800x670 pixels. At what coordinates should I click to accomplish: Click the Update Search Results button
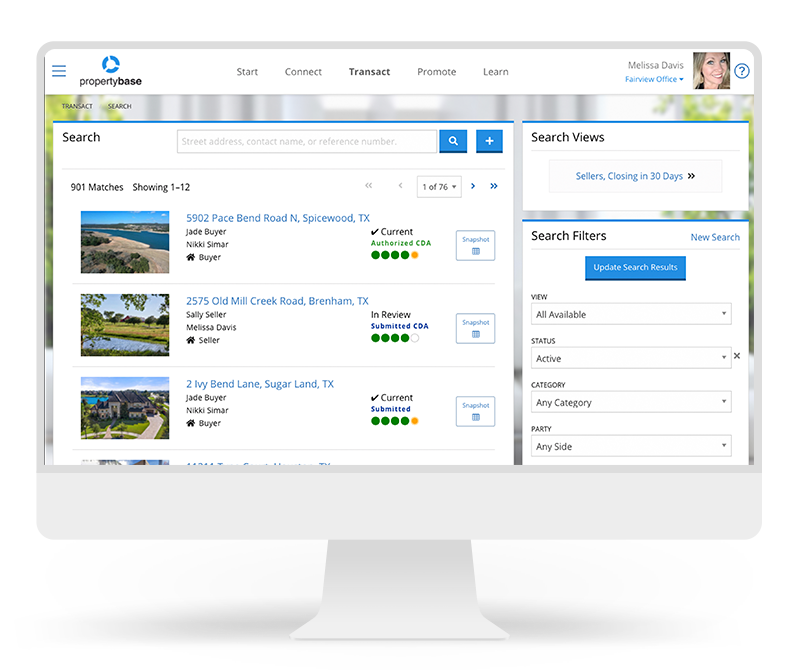point(635,268)
